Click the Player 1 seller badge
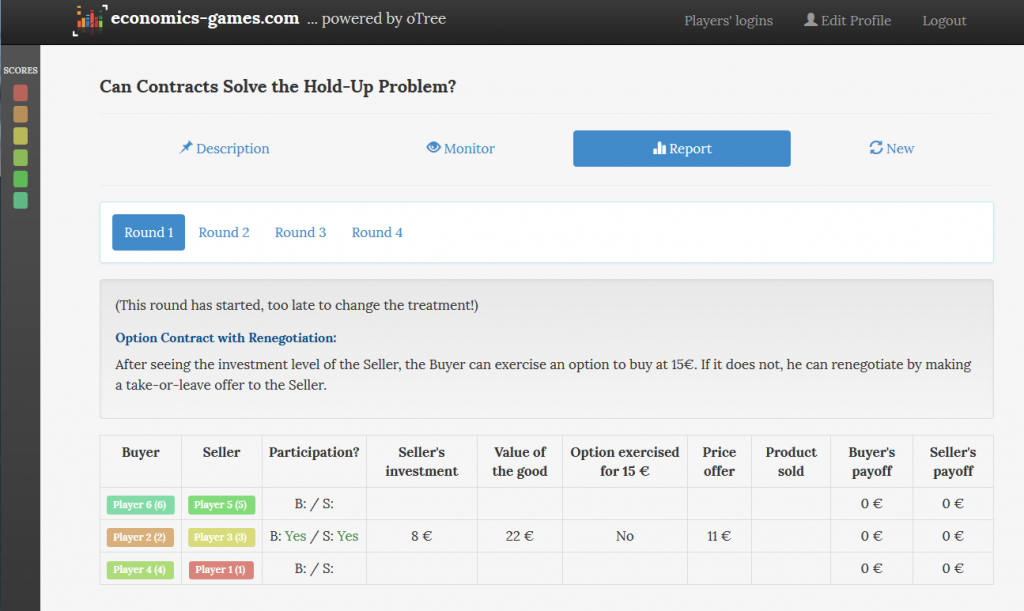The image size is (1024, 611). point(221,569)
